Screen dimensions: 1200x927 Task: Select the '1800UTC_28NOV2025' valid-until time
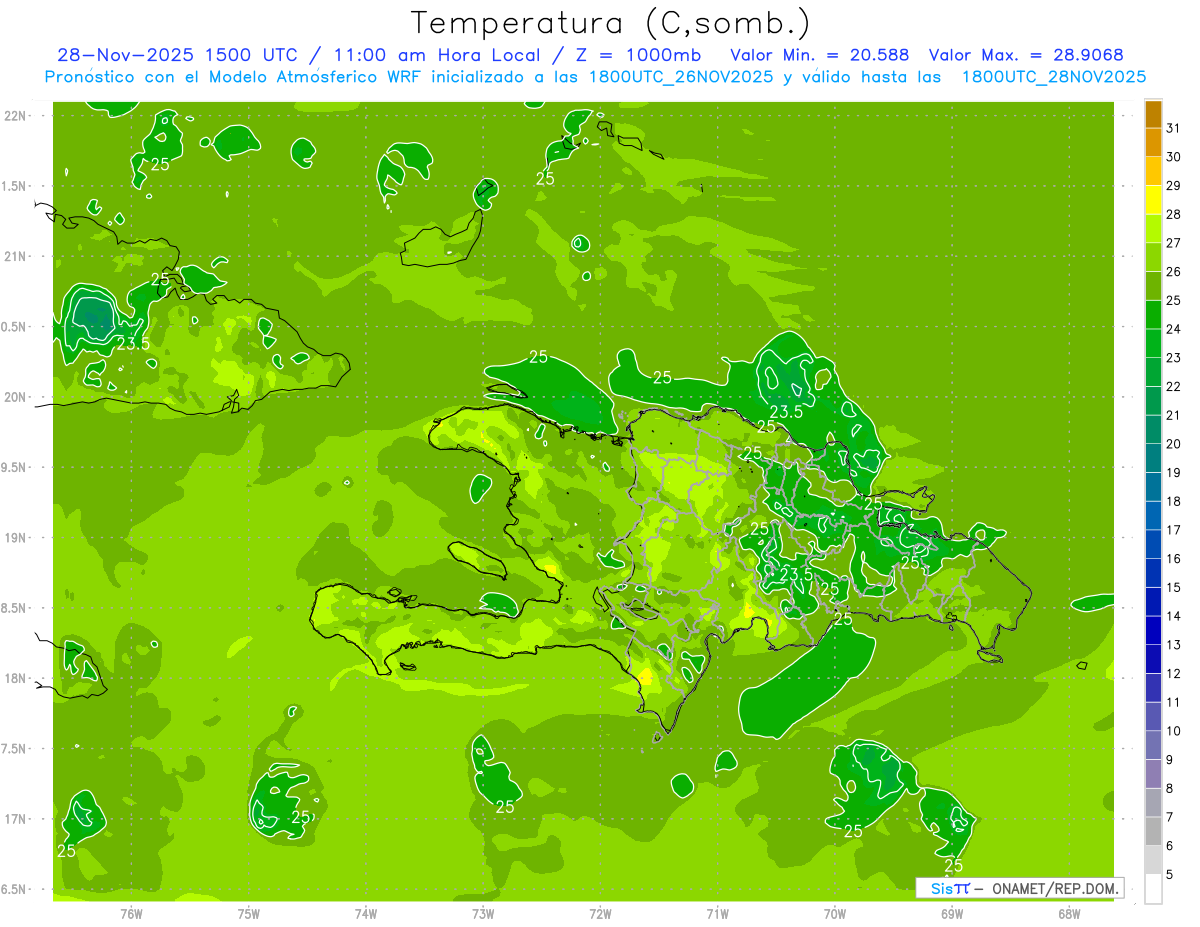tap(1053, 77)
